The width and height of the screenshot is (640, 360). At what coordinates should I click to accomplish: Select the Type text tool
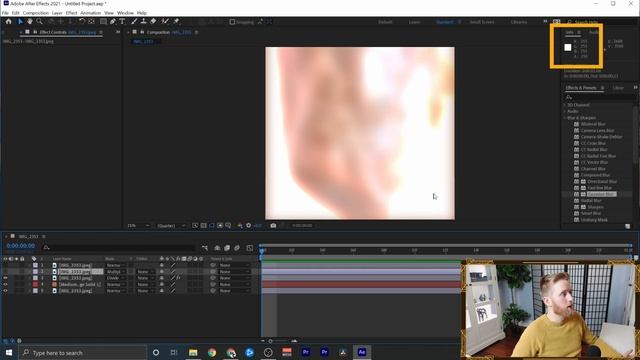(x=122, y=22)
